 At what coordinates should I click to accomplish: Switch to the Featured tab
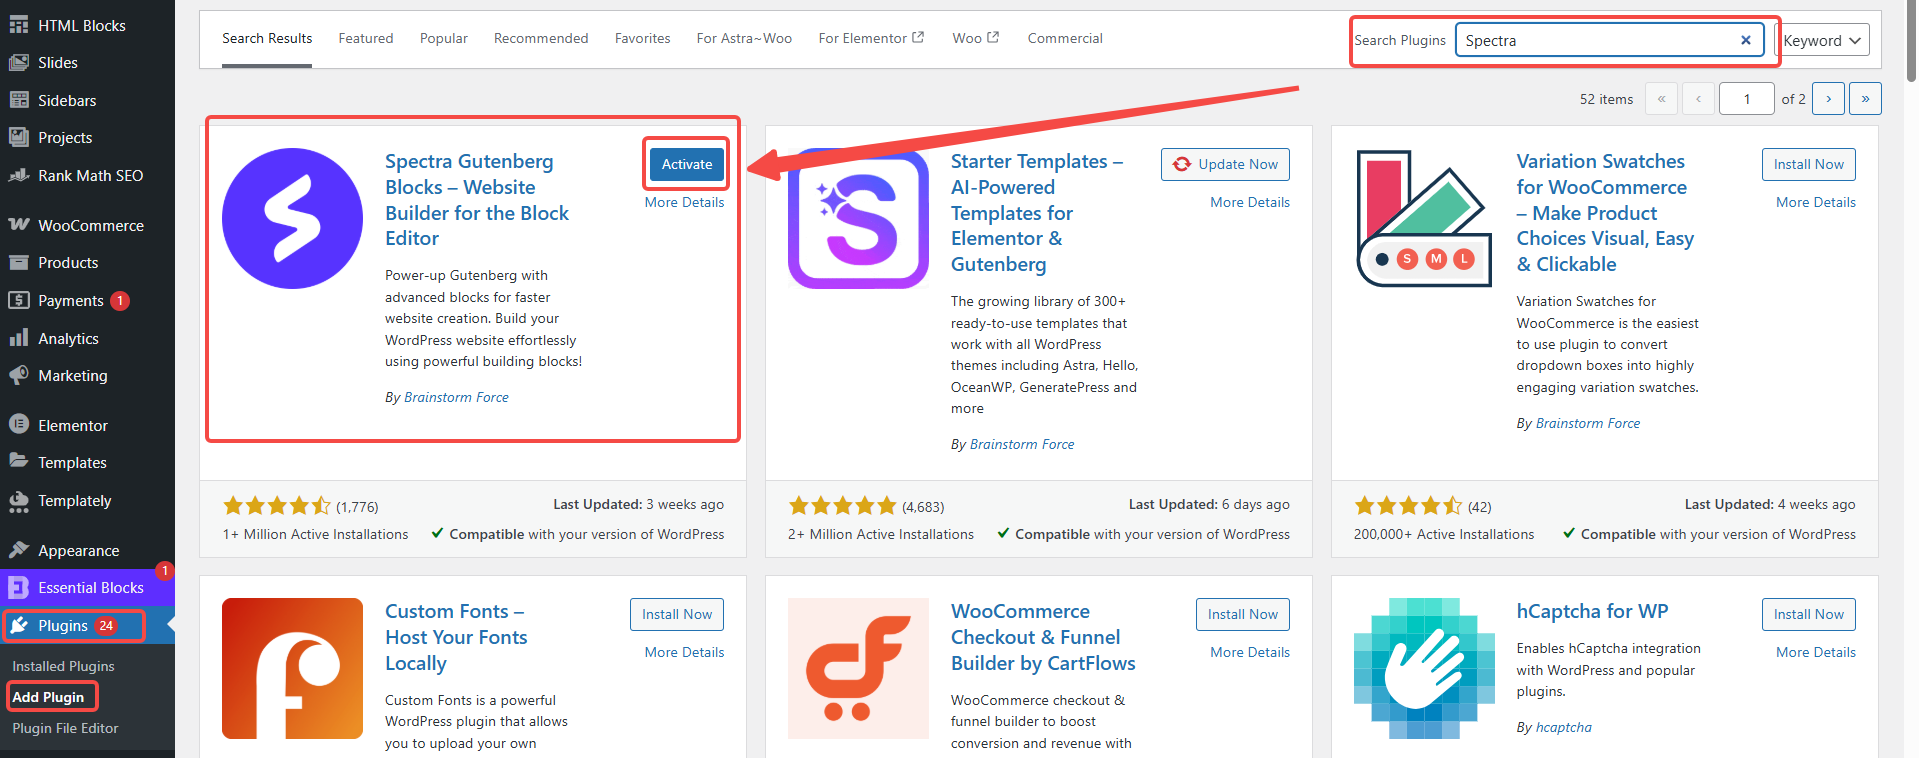[365, 38]
